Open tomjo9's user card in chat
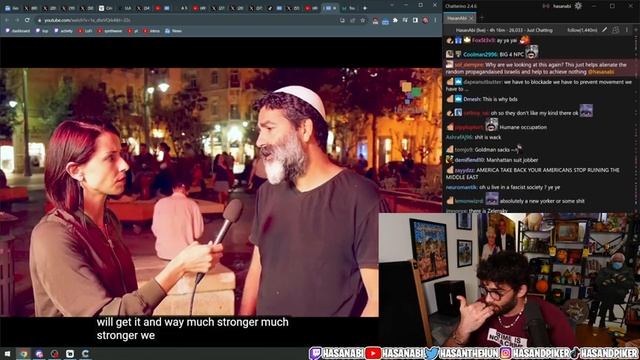 [464, 150]
